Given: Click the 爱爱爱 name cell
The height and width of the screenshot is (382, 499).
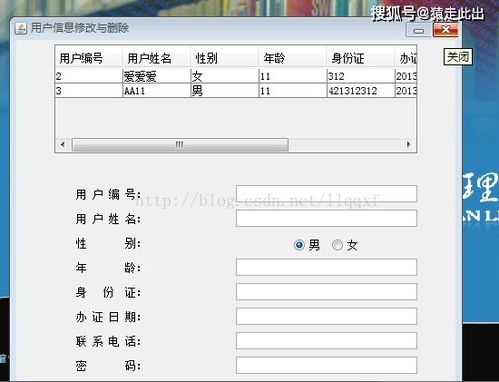Looking at the screenshot, I should point(157,76).
